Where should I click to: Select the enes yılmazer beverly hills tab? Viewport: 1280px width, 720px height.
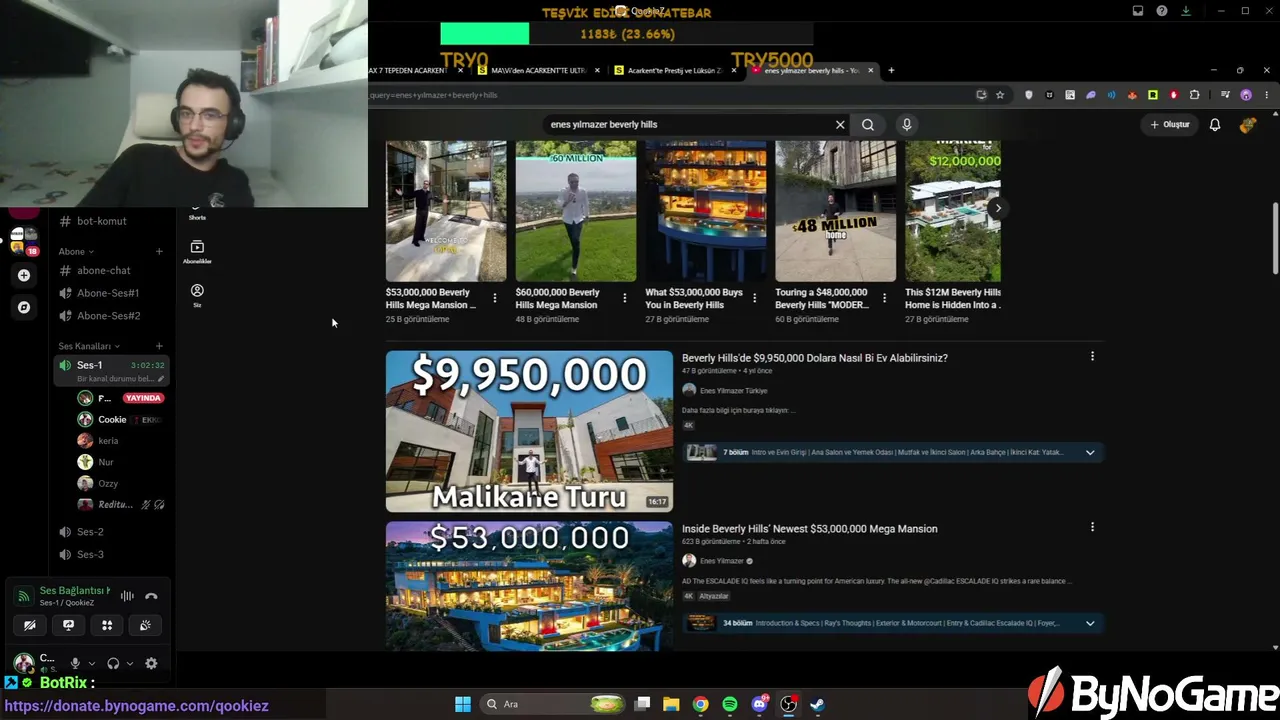811,71
